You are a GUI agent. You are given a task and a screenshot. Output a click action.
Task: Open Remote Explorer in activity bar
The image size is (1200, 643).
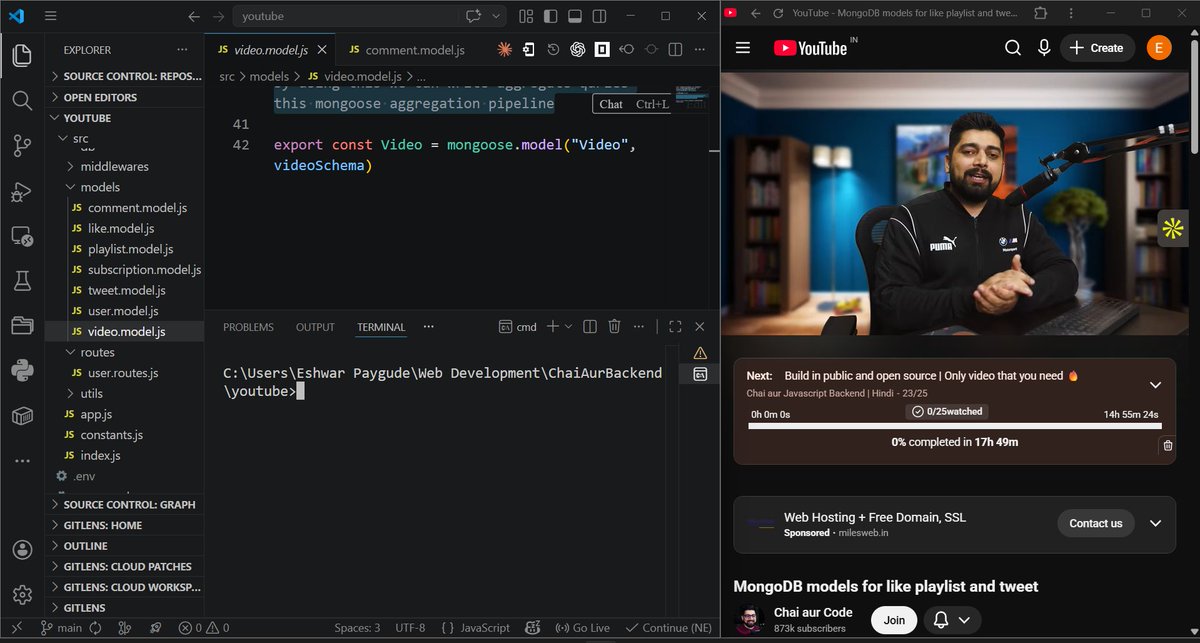(x=22, y=237)
